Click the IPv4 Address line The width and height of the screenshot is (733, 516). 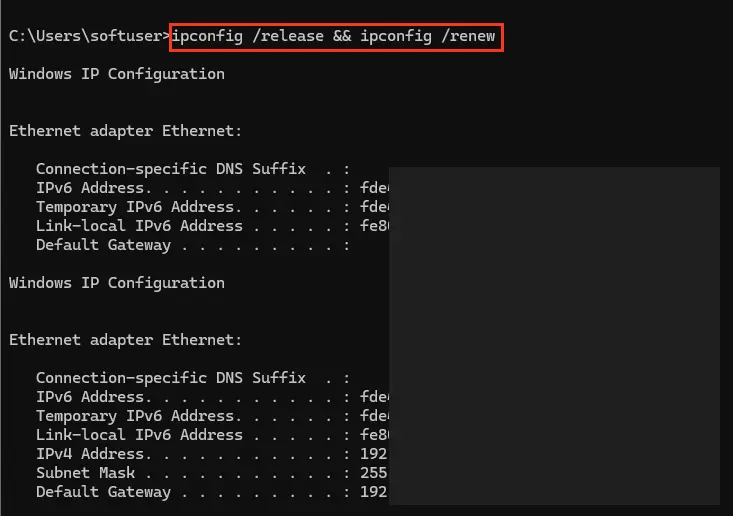pos(212,454)
